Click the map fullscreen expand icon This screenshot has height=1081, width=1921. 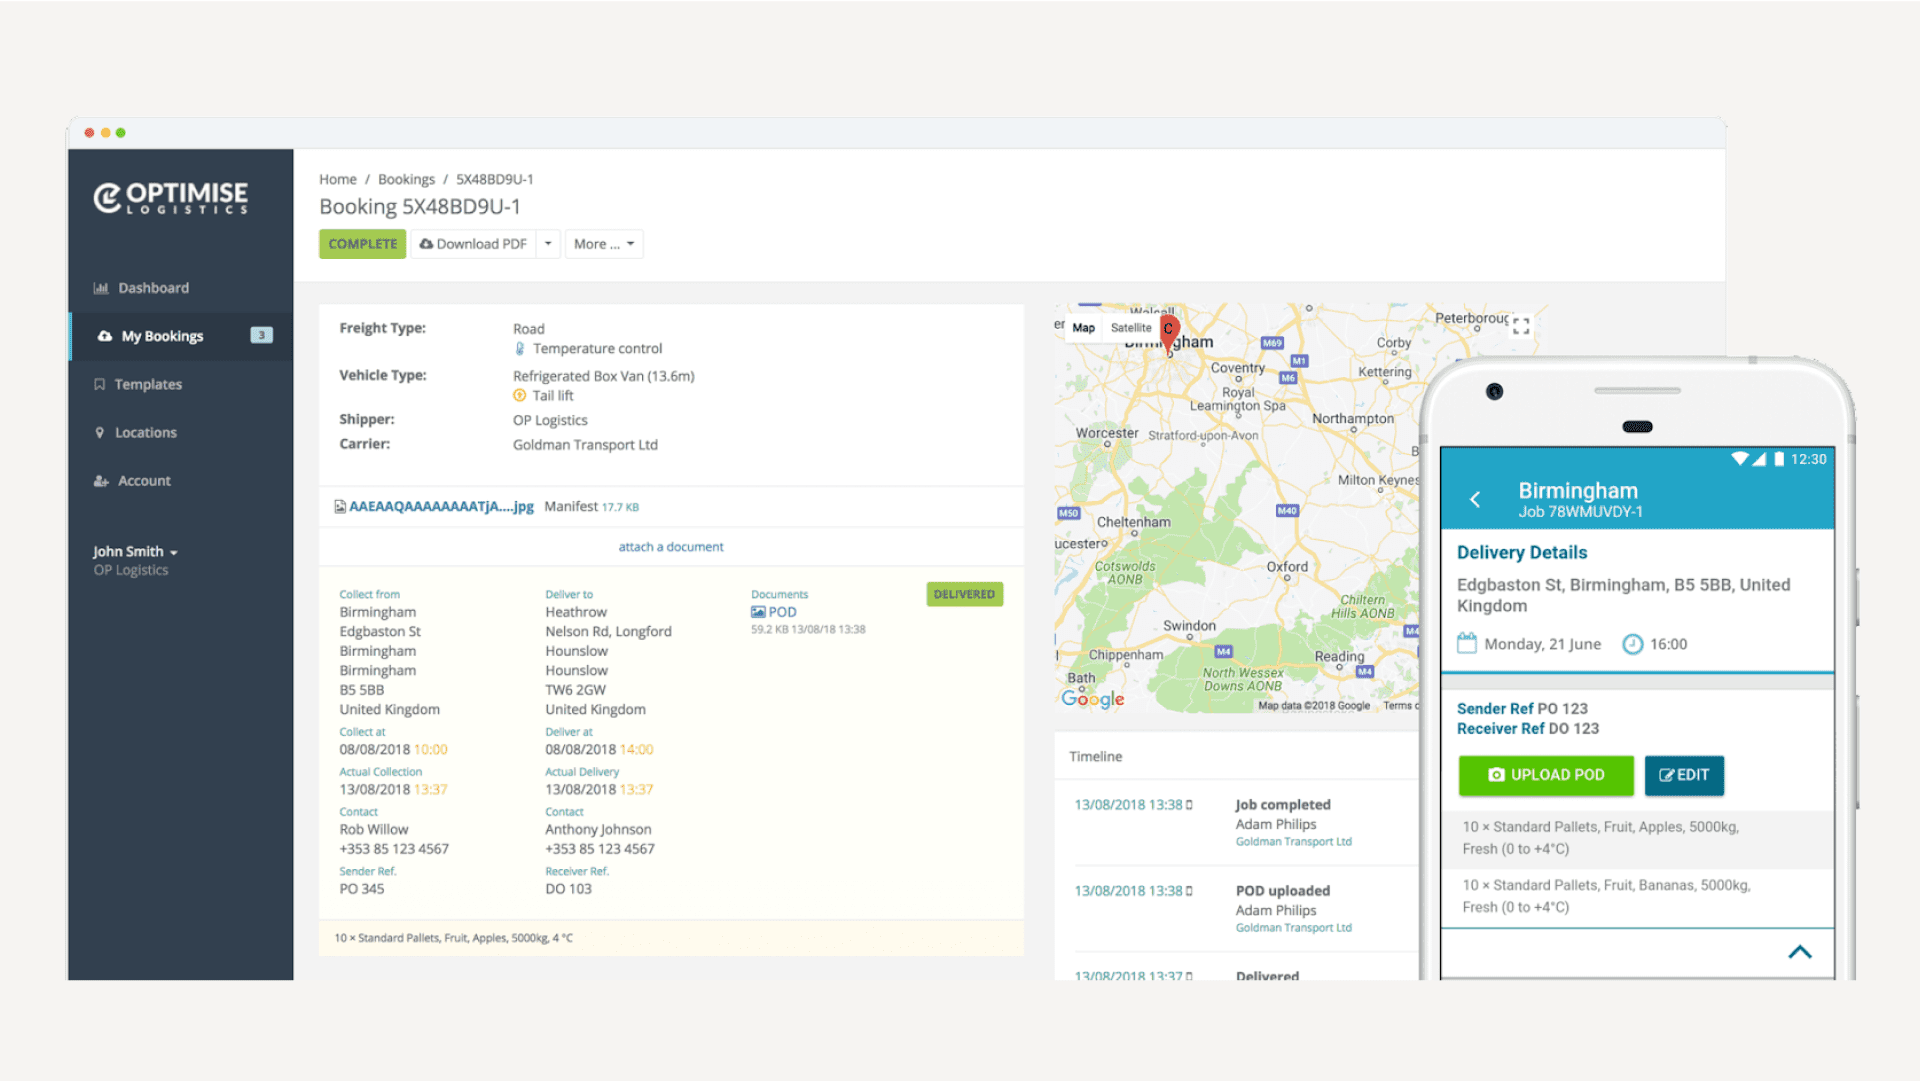pyautogui.click(x=1520, y=325)
